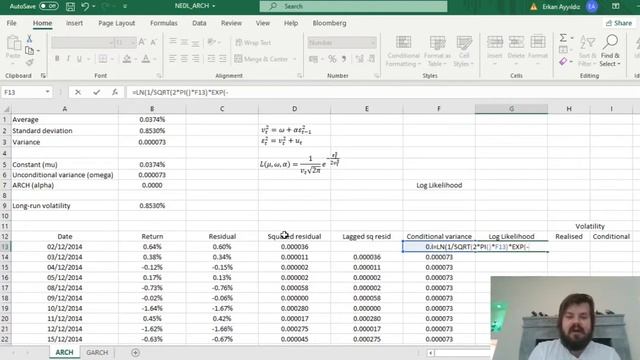Switch to the Page Layout tab
The width and height of the screenshot is (640, 360).
pos(116,23)
